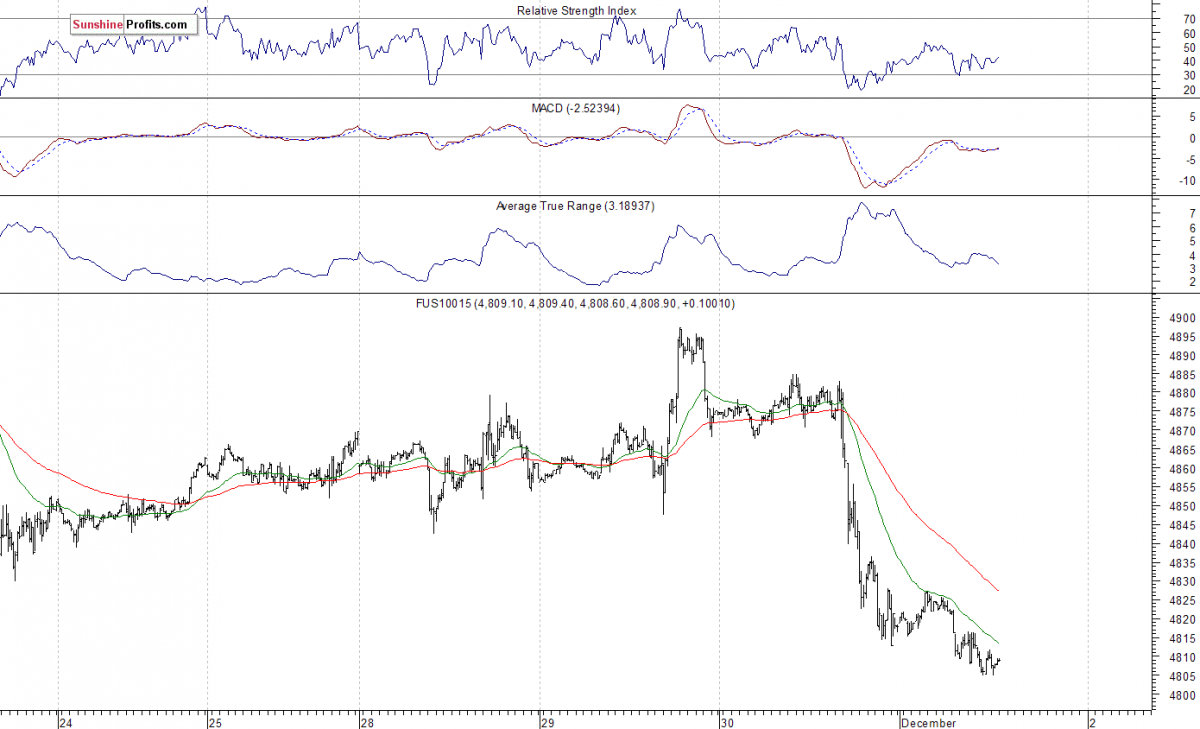Select date label 24 on time axis
Viewport: 1200px width, 729px height.
65,721
